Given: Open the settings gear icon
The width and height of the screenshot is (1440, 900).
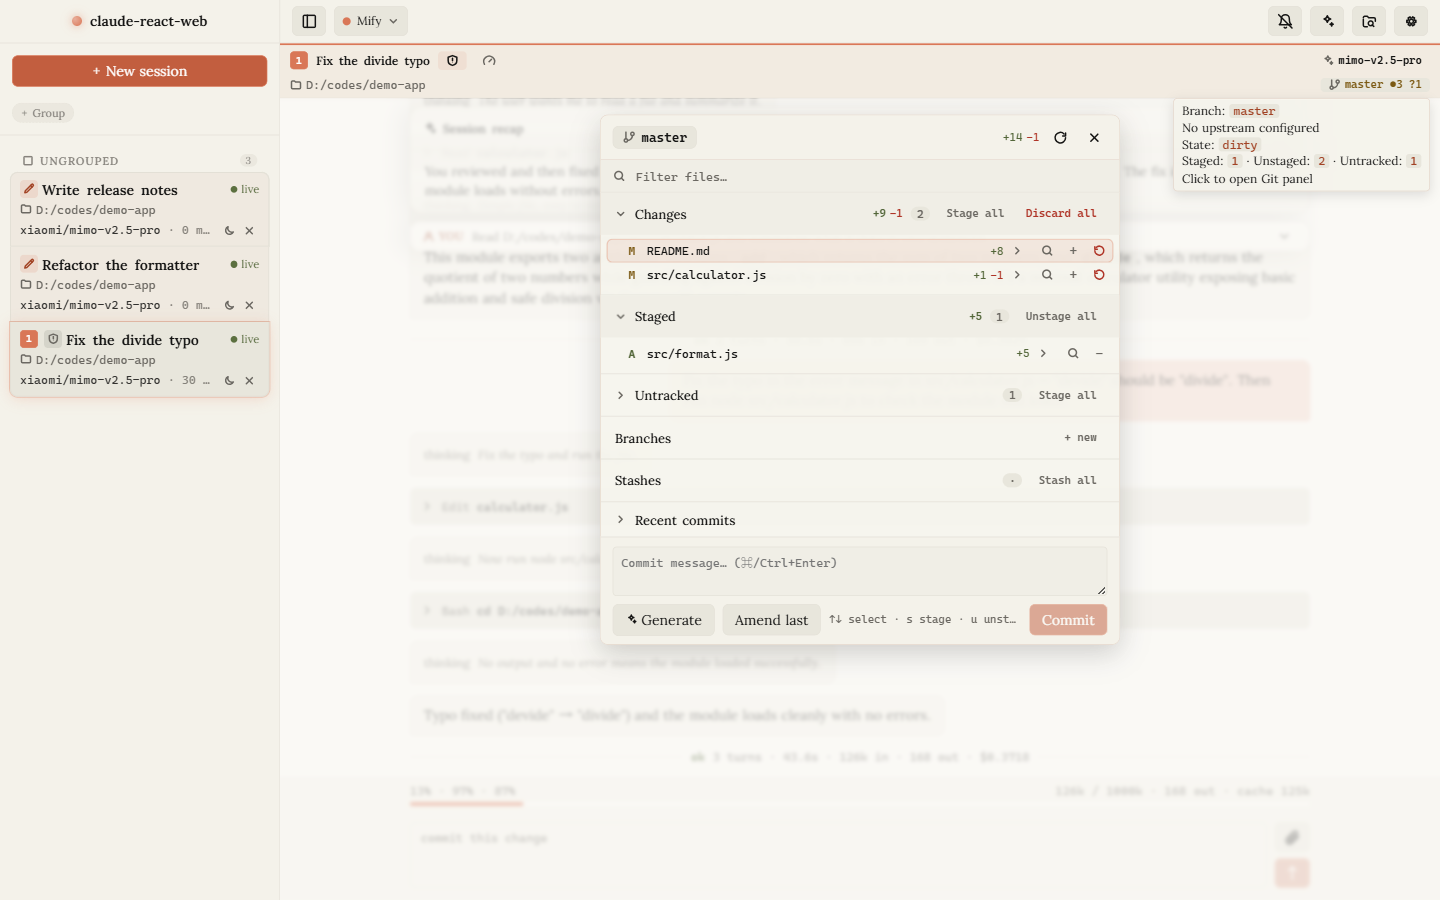Looking at the screenshot, I should (1411, 21).
